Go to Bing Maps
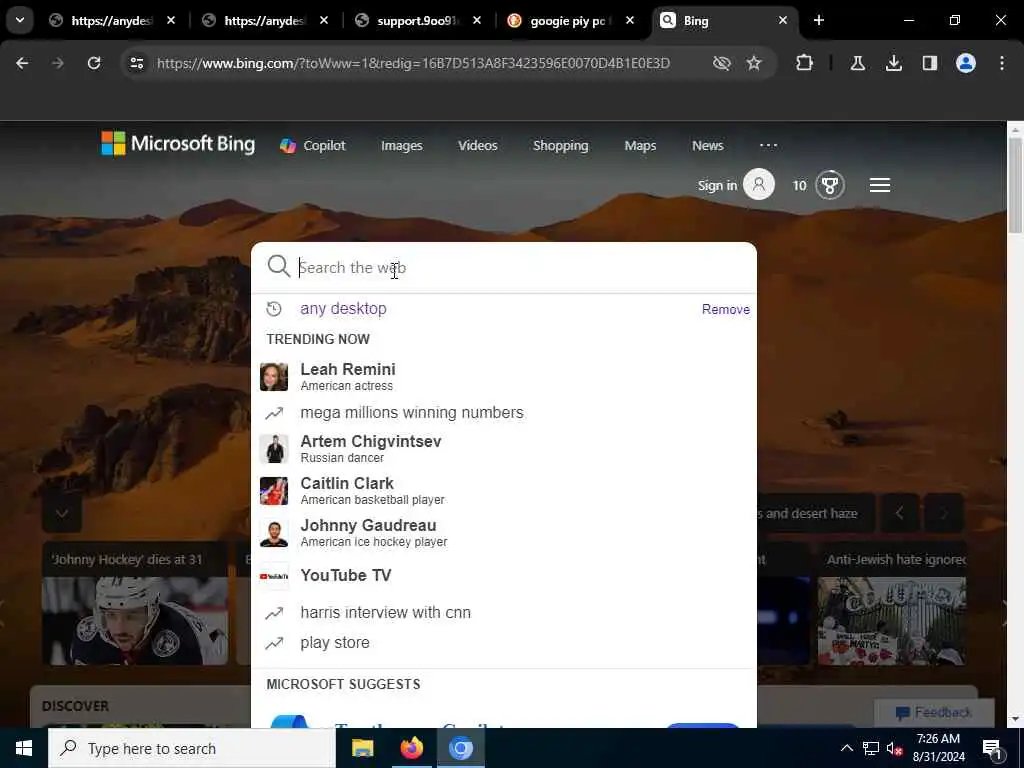The height and width of the screenshot is (768, 1024). [640, 146]
